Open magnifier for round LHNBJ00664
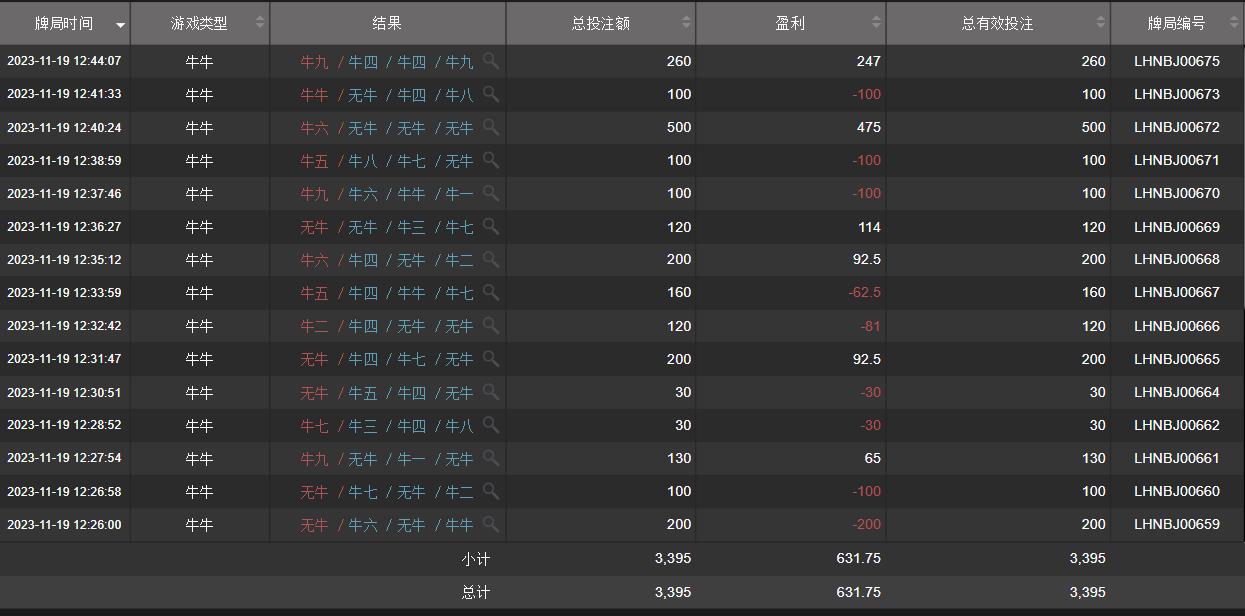Viewport: 1245px width, 616px height. click(491, 391)
